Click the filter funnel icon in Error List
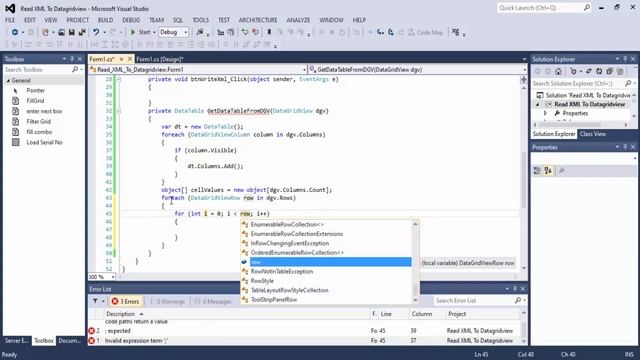 coord(95,301)
